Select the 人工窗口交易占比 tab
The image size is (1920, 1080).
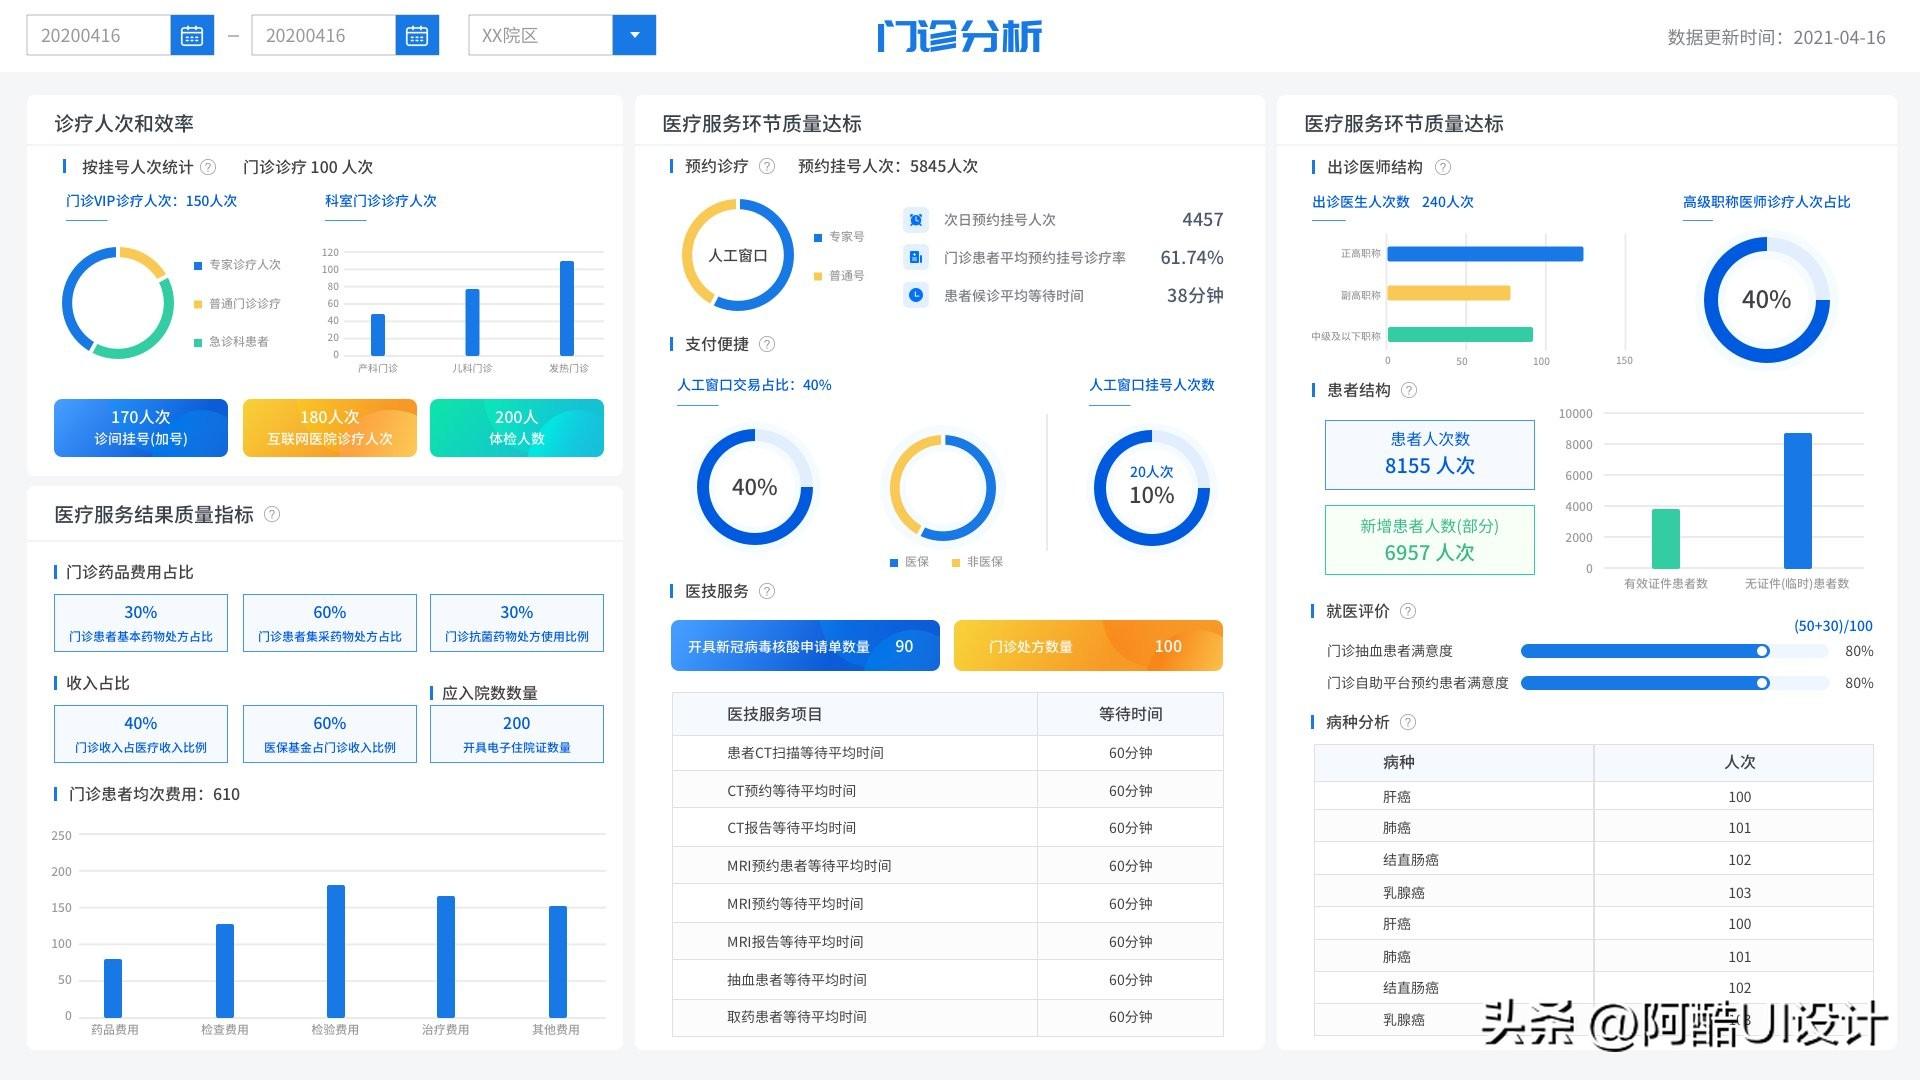pyautogui.click(x=754, y=385)
